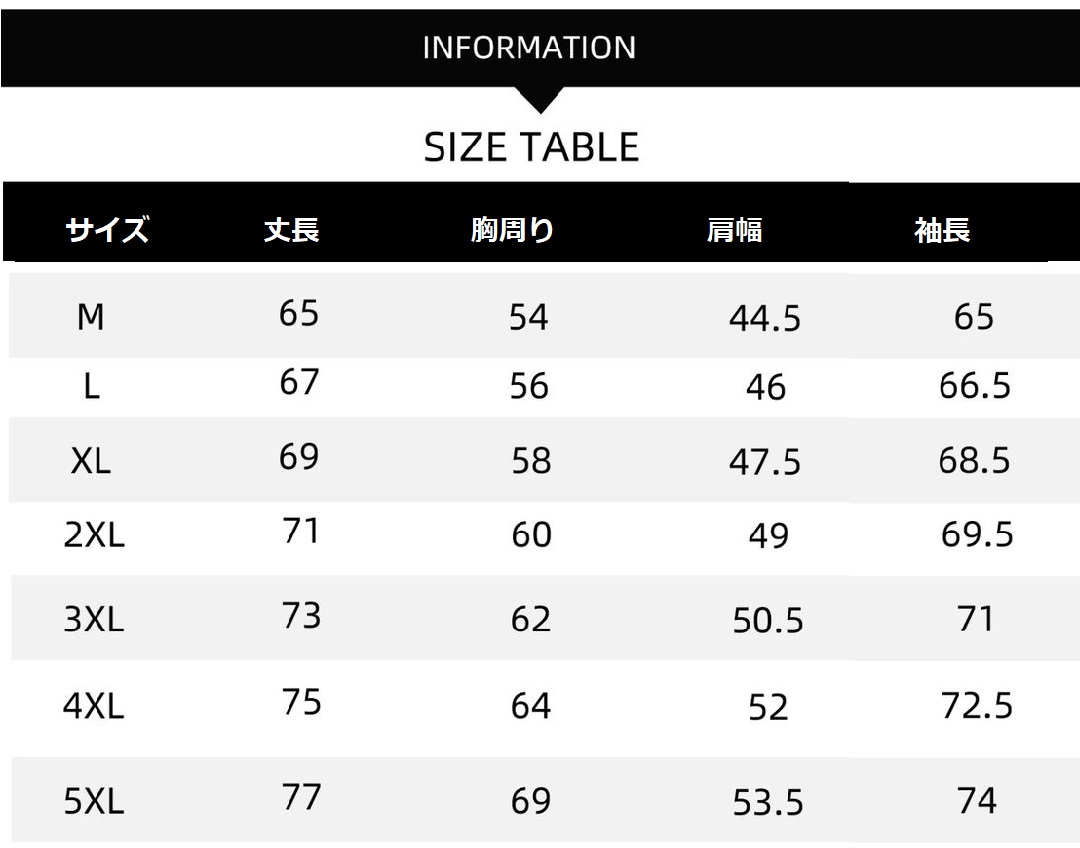Select the L size row label
Viewport: 1080px width, 848px height.
[92, 386]
